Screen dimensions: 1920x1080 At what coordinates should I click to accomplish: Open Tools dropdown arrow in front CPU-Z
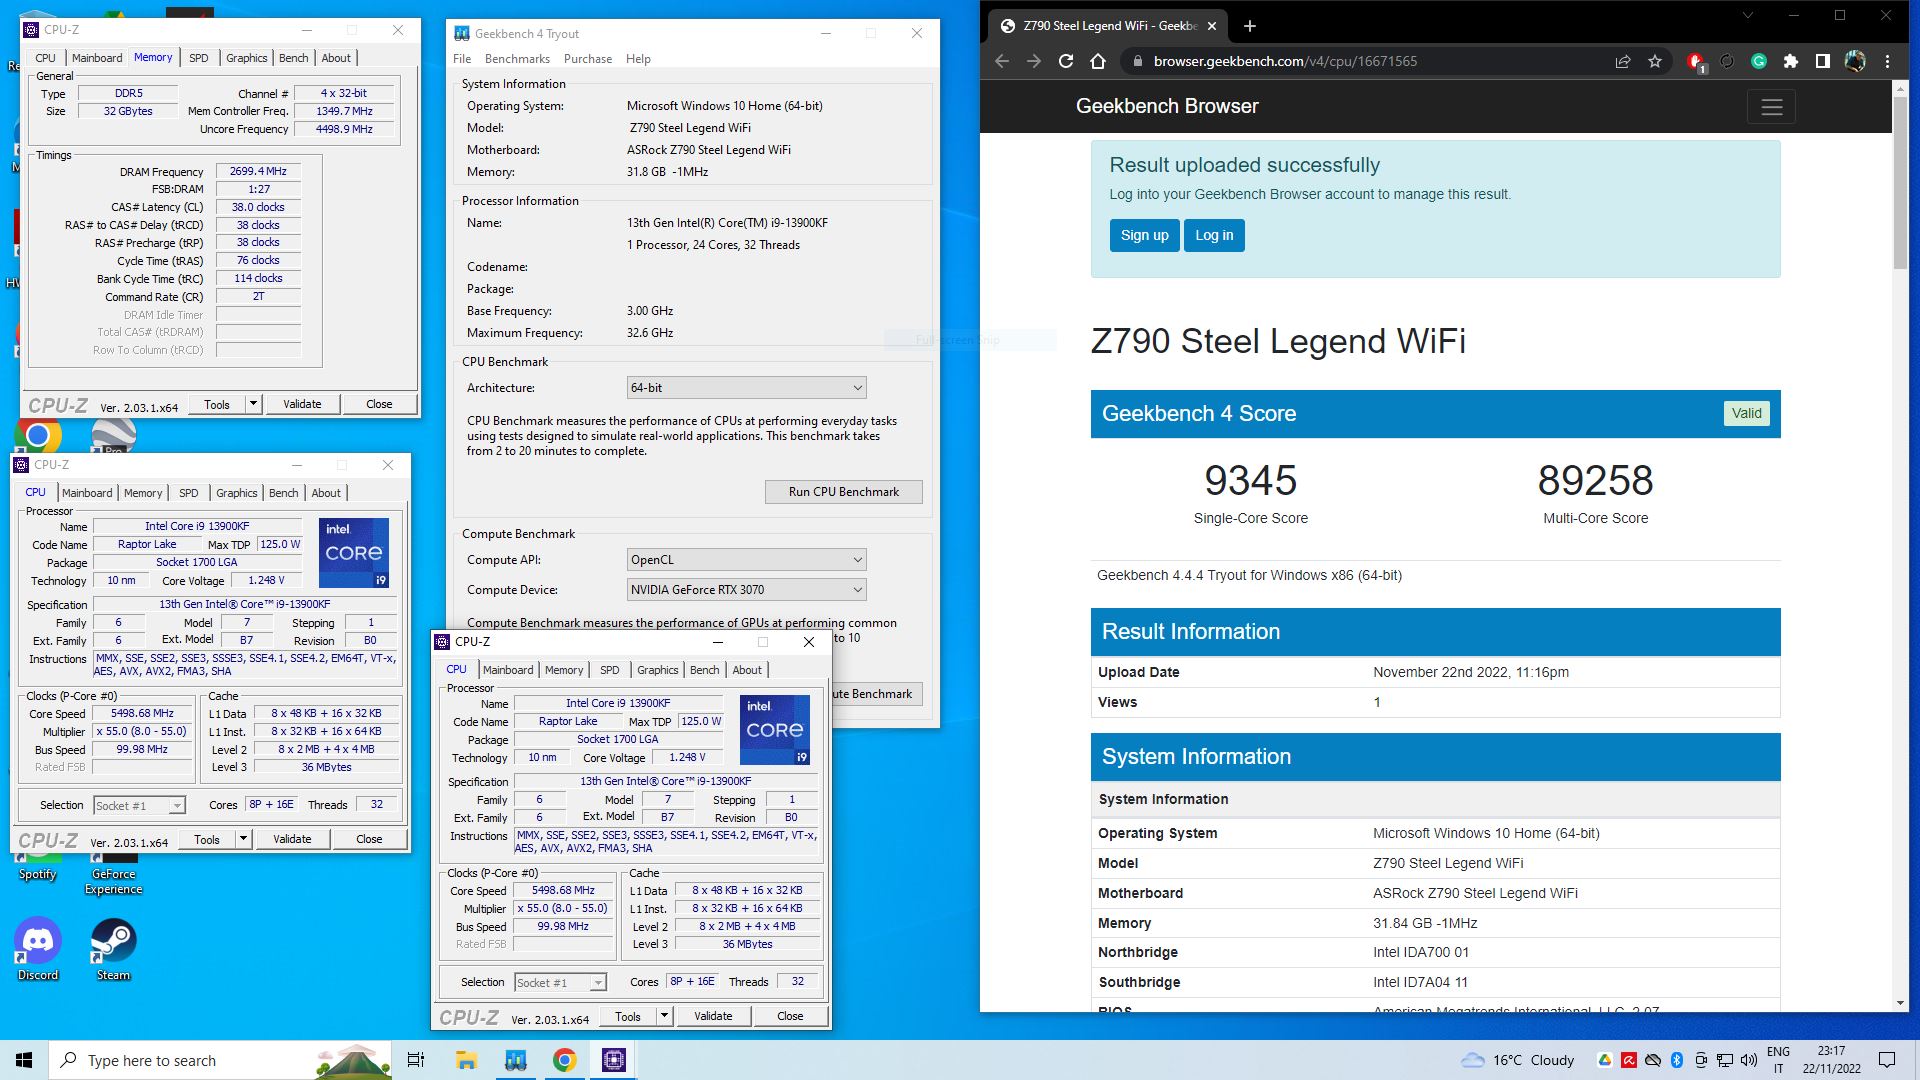click(x=665, y=1016)
